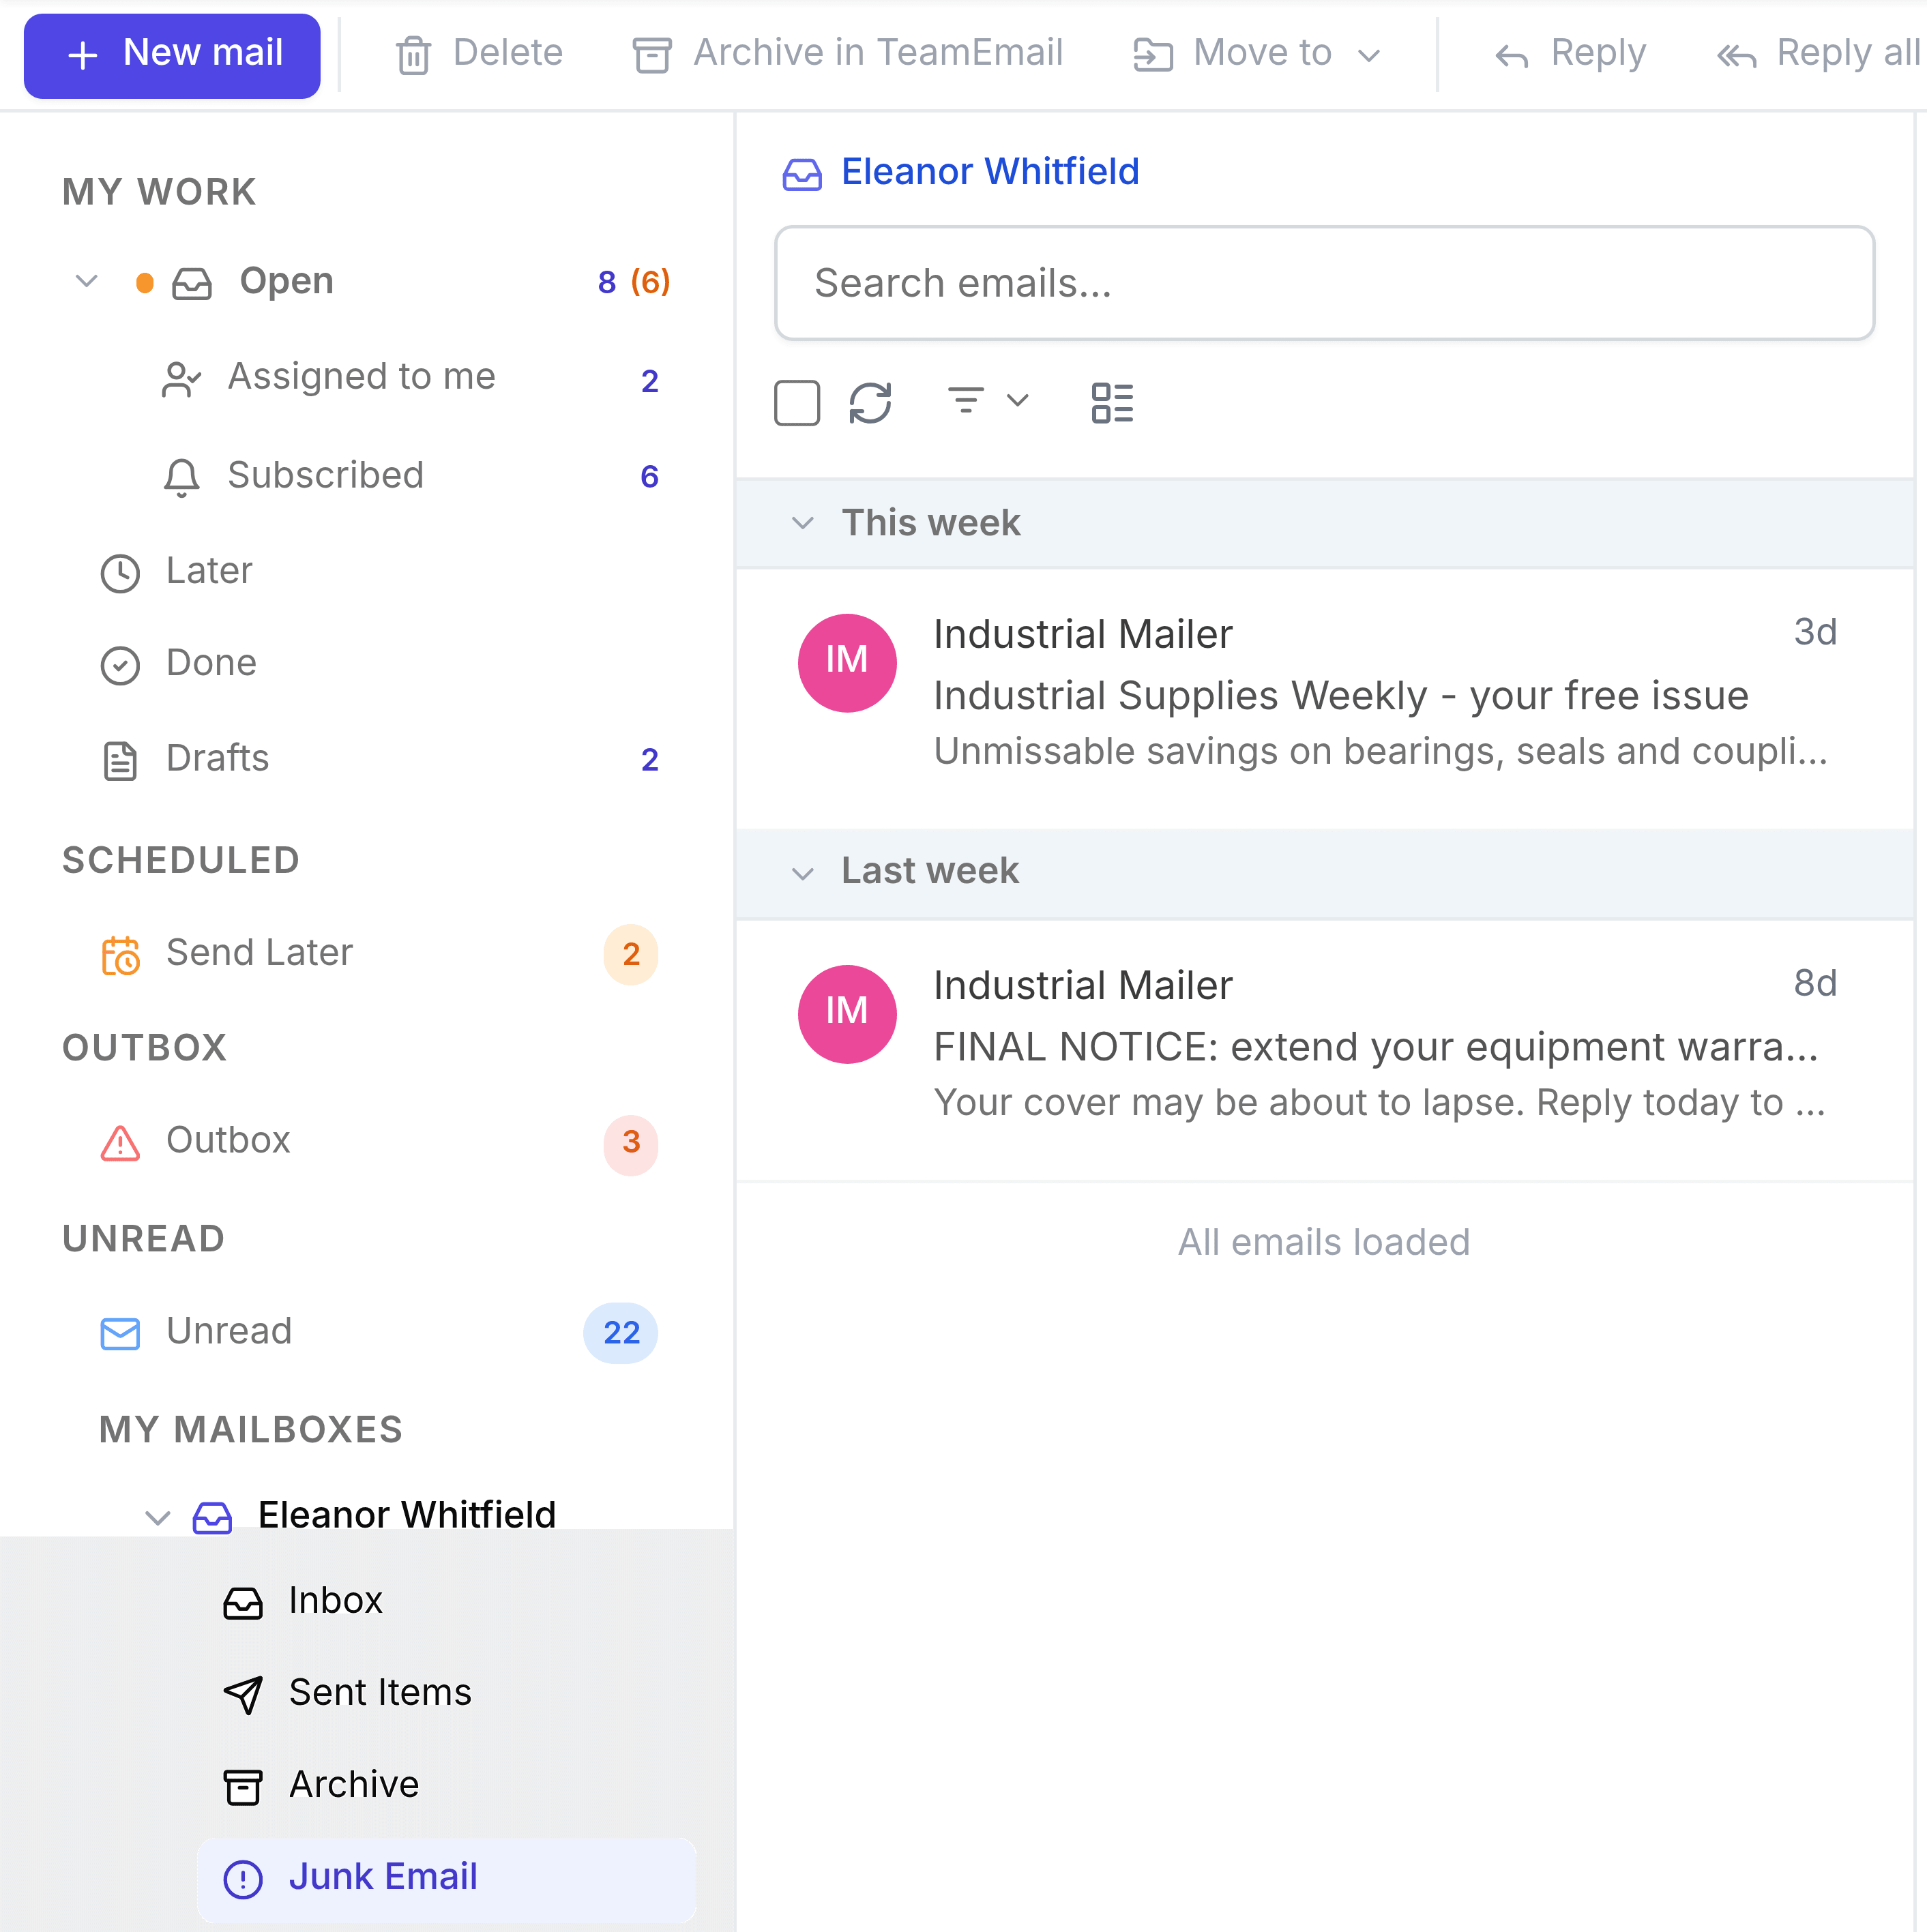Collapse the This week group

click(x=802, y=523)
